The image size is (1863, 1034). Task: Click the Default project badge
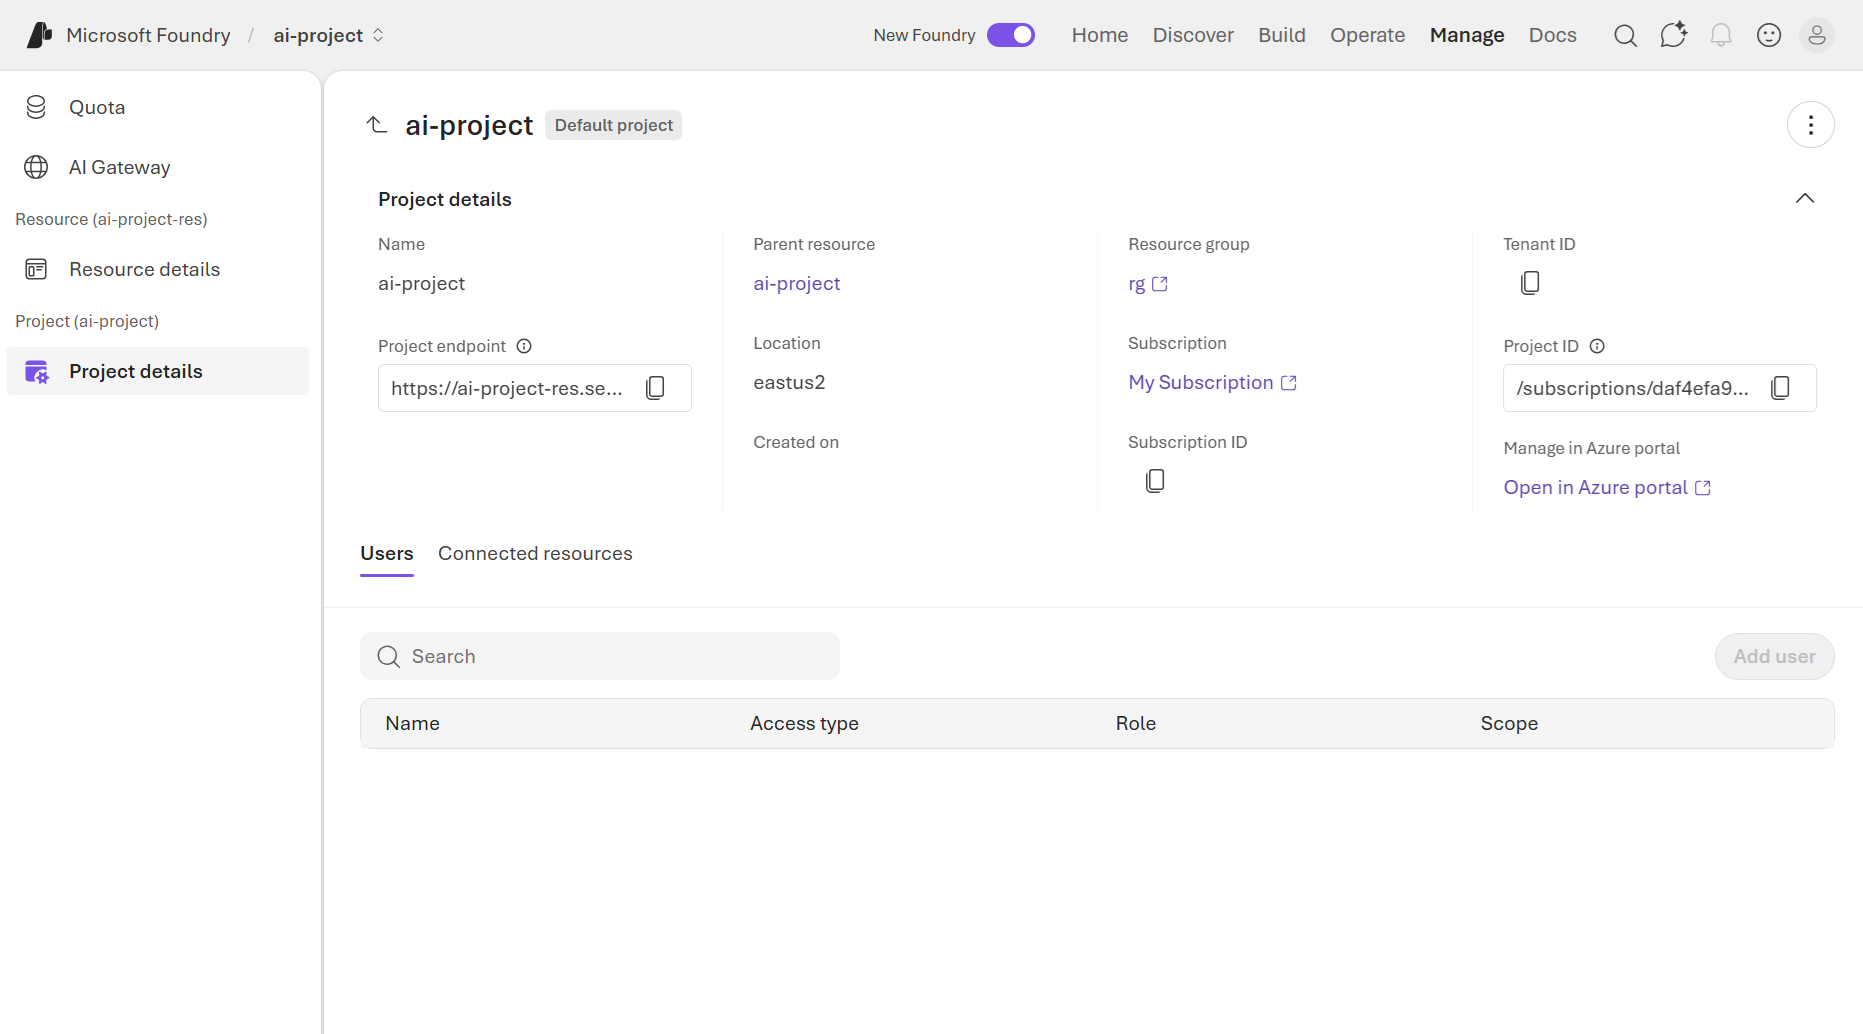click(614, 125)
